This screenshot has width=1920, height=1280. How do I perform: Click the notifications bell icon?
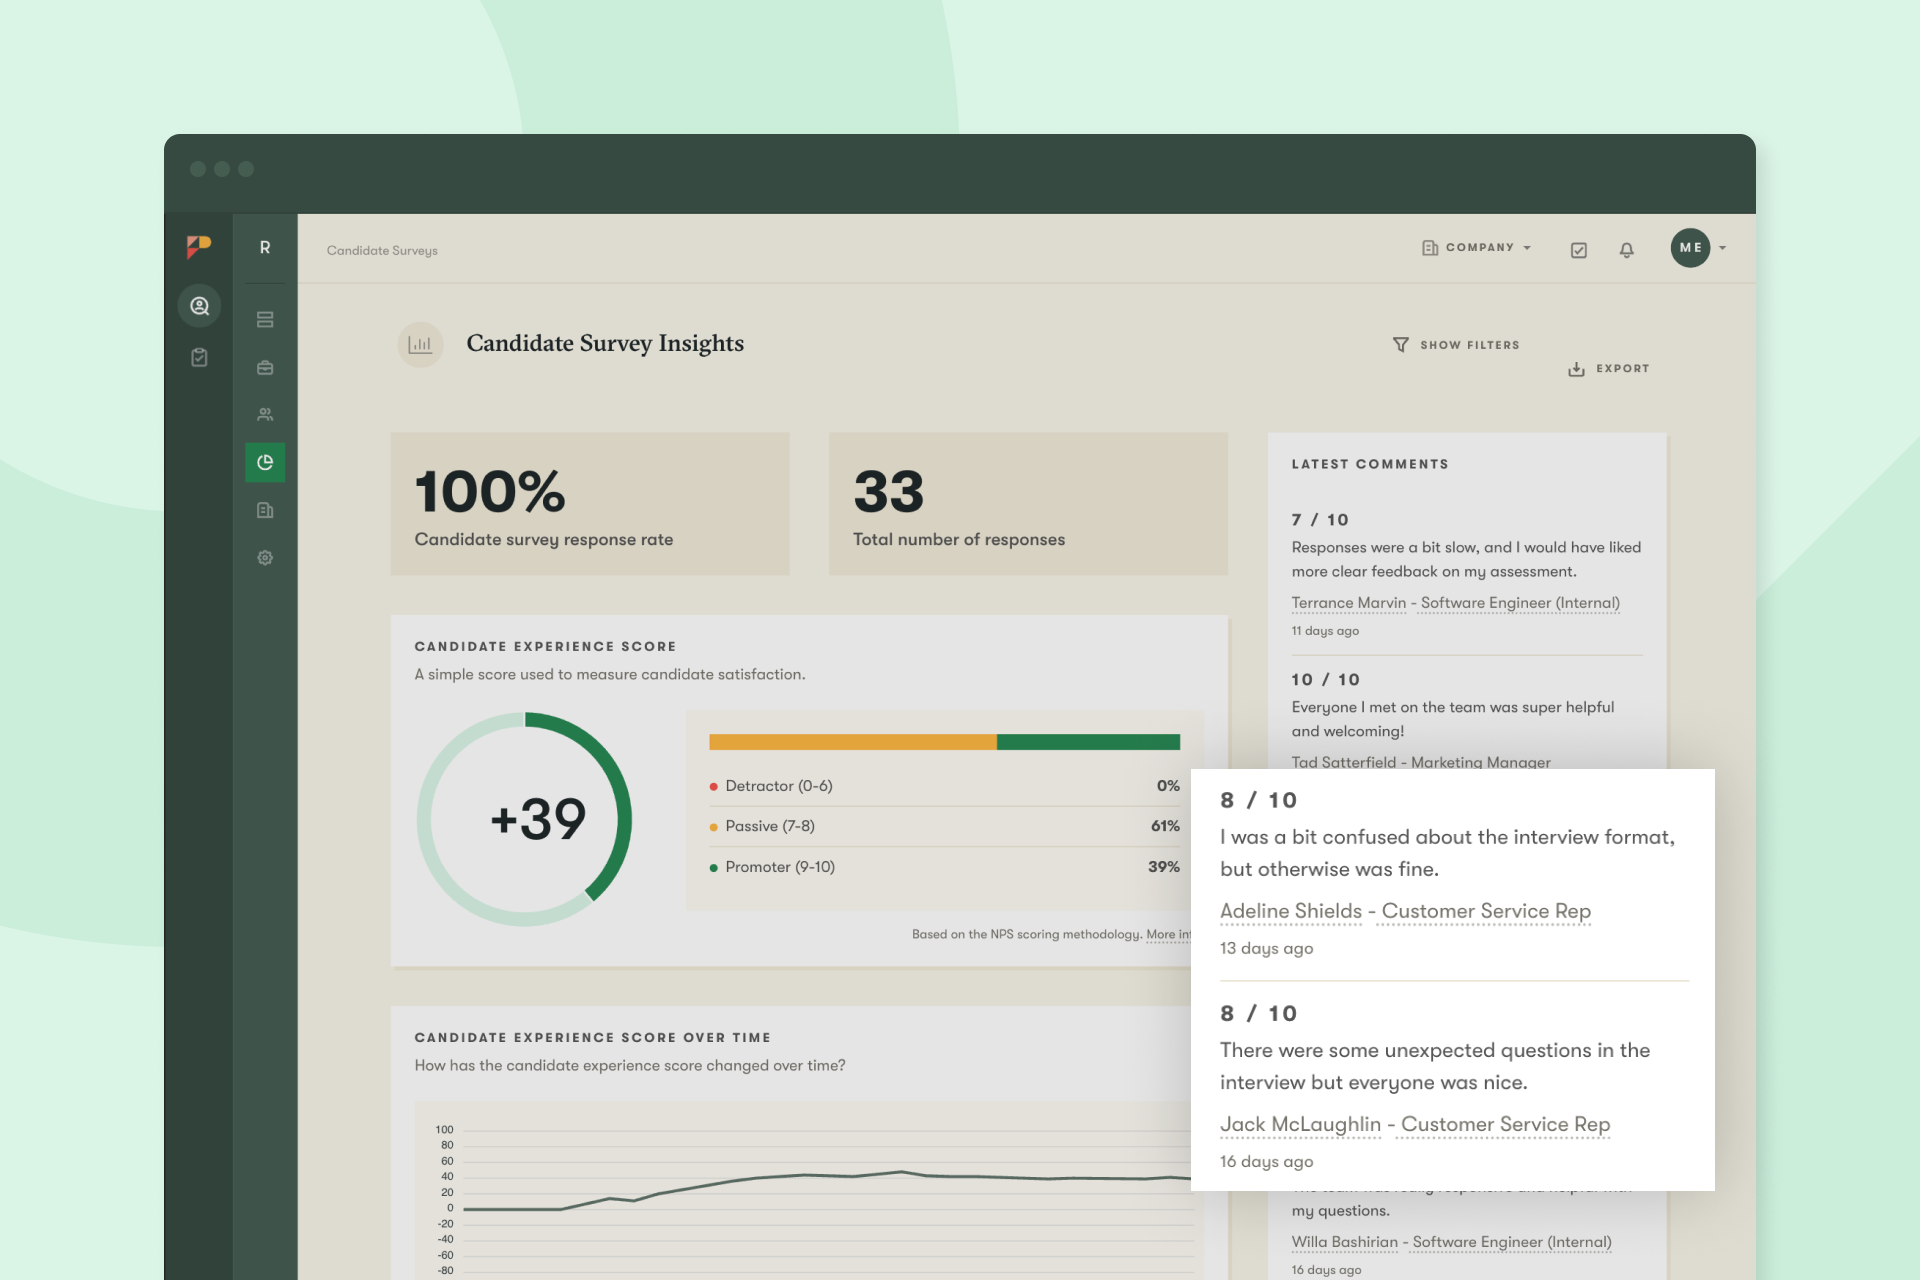(1626, 250)
